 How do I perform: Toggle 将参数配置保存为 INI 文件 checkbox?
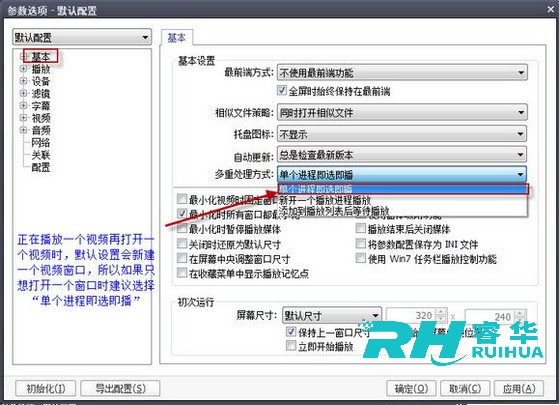coord(361,243)
